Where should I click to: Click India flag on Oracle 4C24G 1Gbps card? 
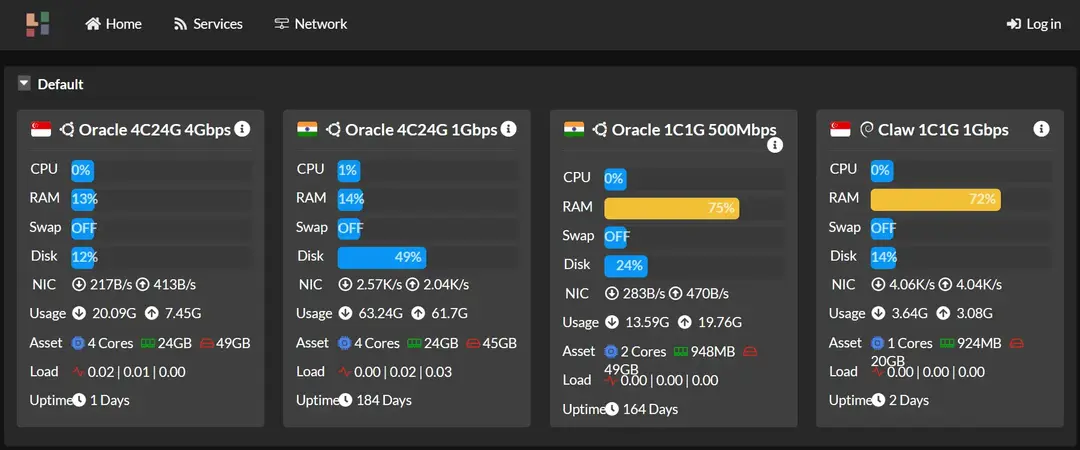click(x=308, y=129)
